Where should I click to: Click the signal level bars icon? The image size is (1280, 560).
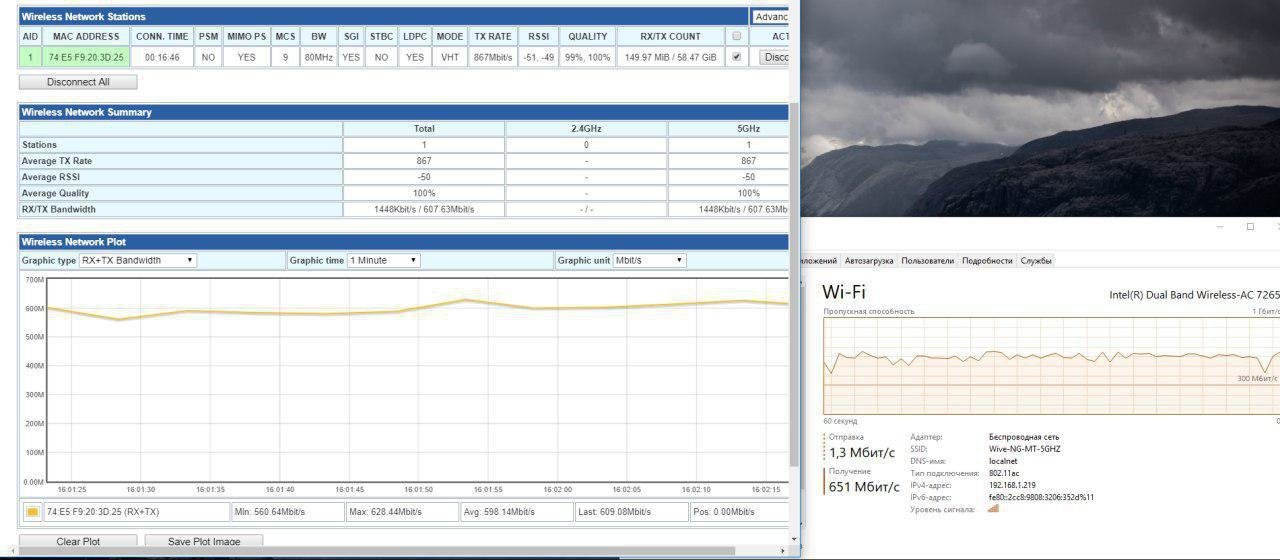coord(993,509)
